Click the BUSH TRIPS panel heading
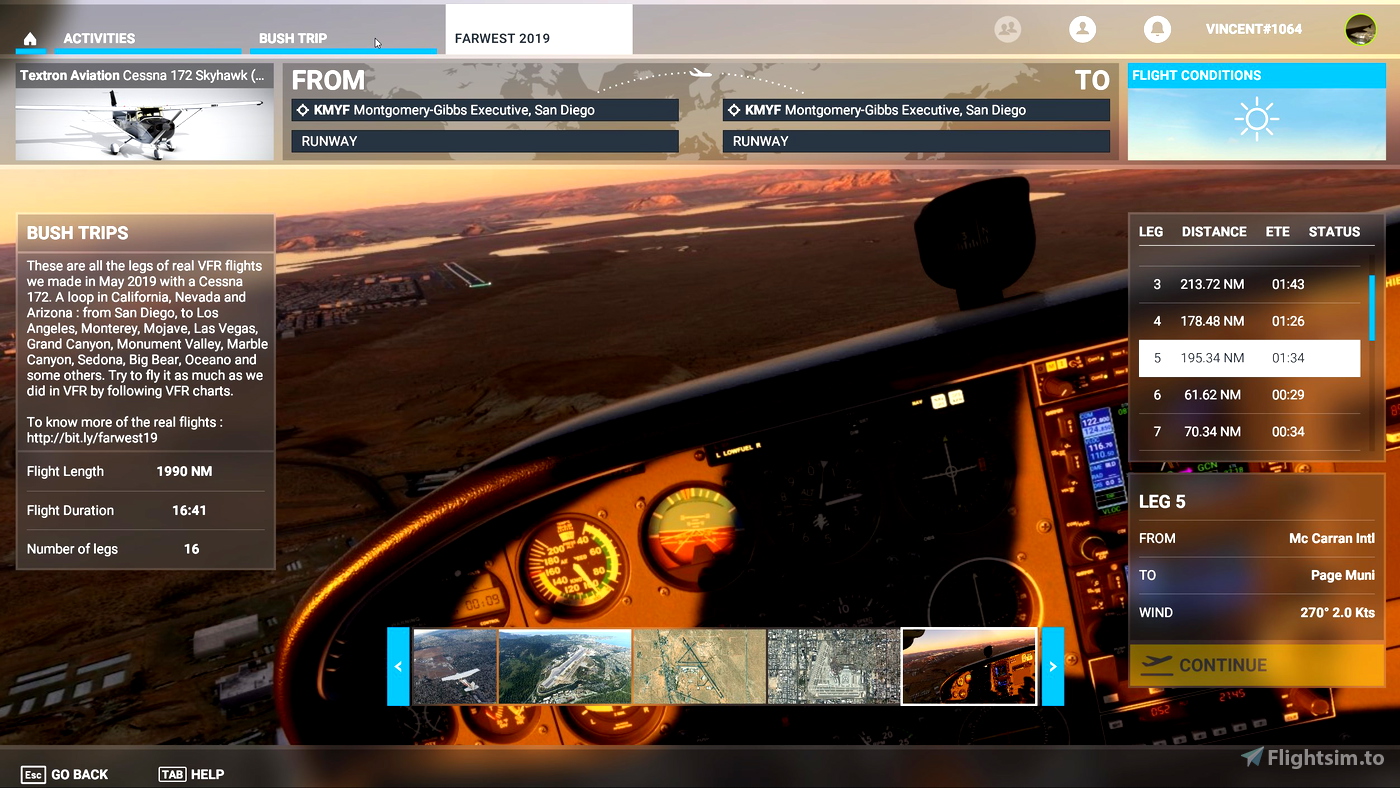This screenshot has width=1400, height=788. [x=78, y=233]
